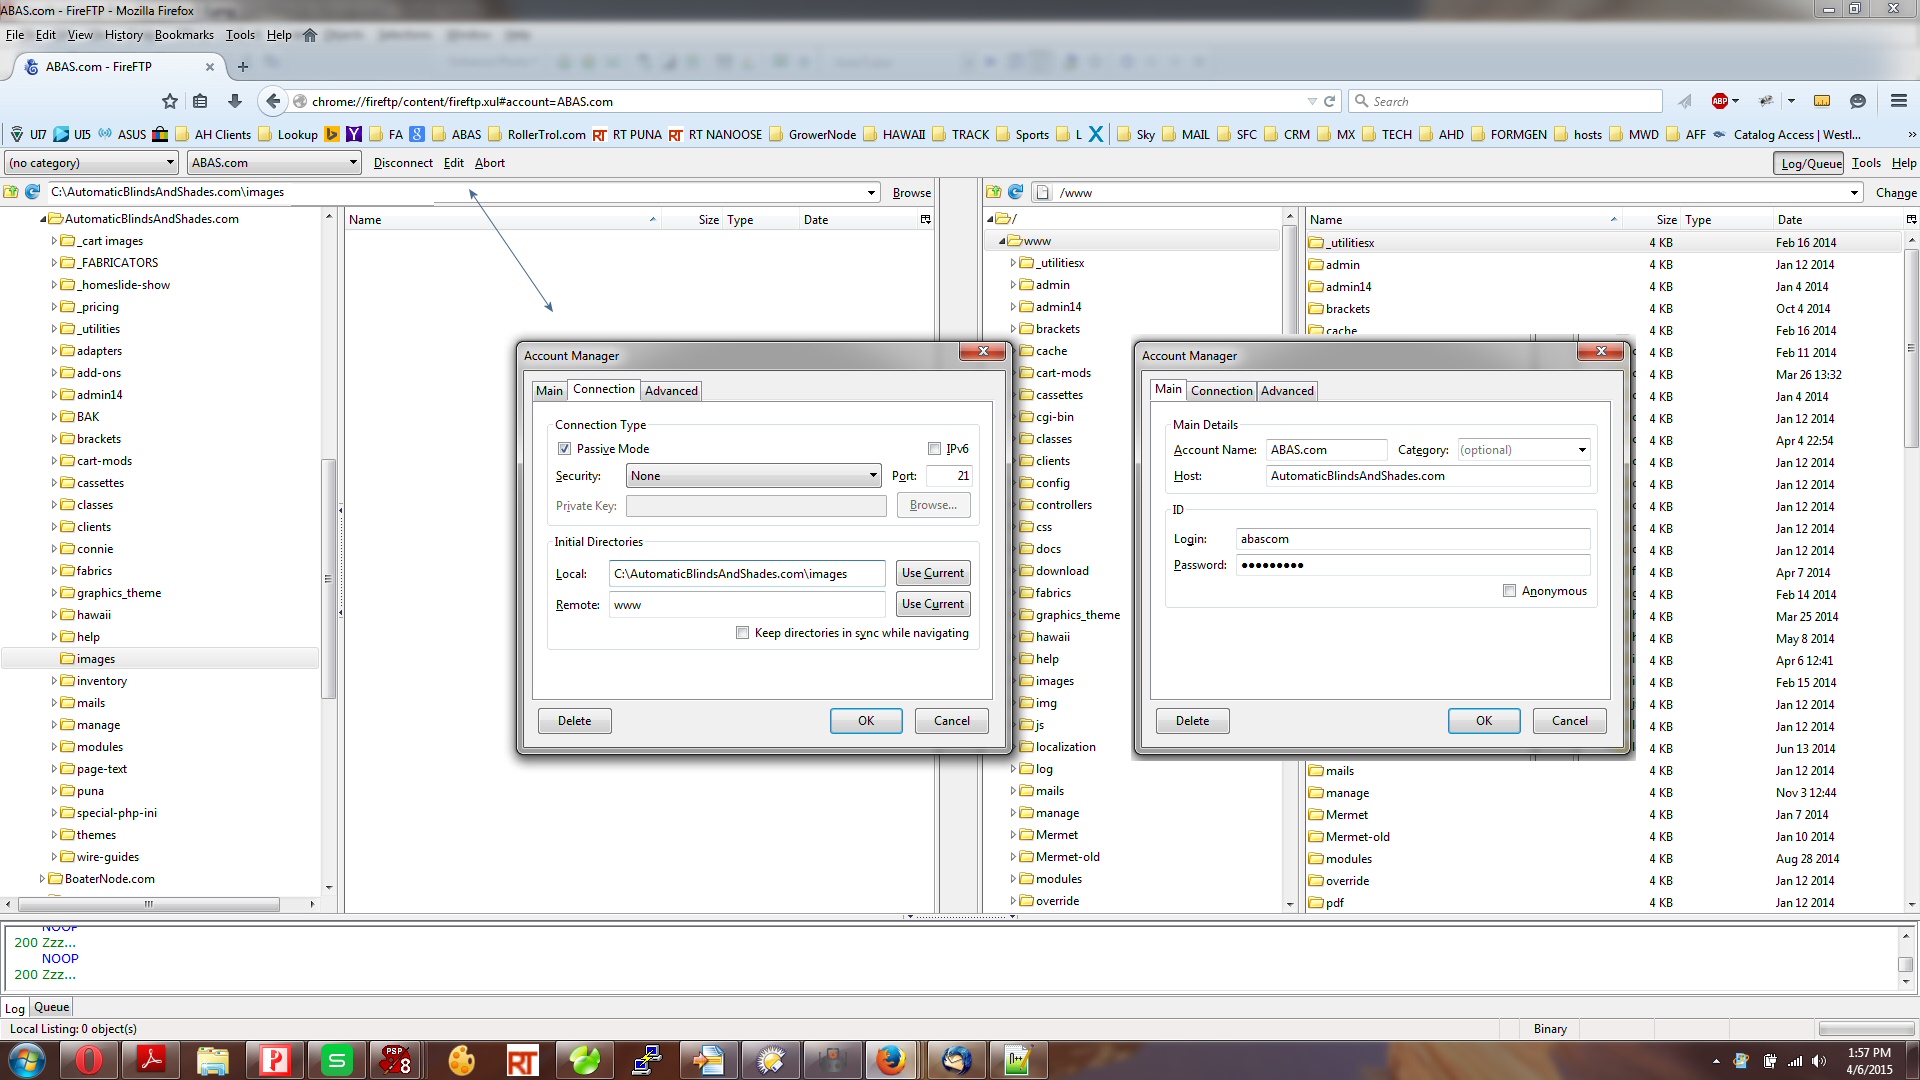Click Firefox bookmark star icon
The height and width of the screenshot is (1080, 1920).
[170, 101]
